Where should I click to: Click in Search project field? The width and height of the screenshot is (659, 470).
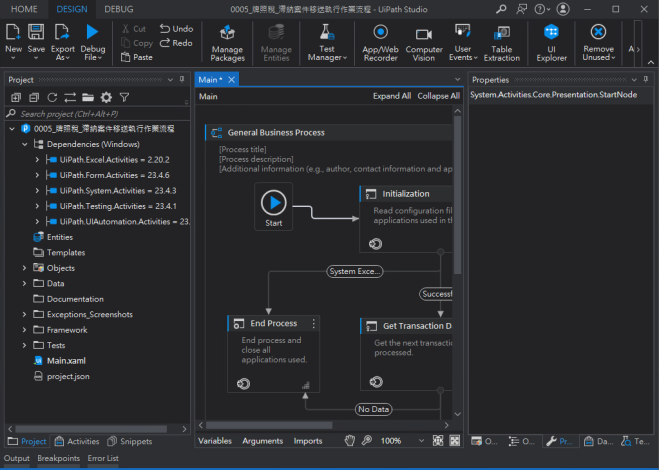pos(97,114)
